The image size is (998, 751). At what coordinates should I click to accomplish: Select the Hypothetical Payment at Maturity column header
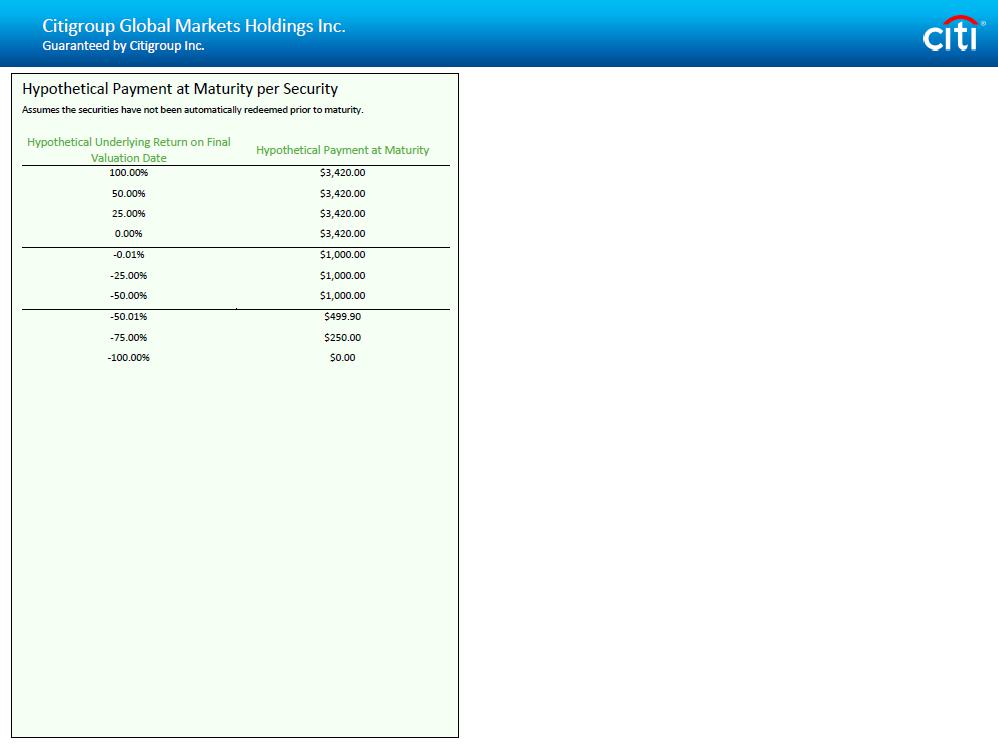342,150
